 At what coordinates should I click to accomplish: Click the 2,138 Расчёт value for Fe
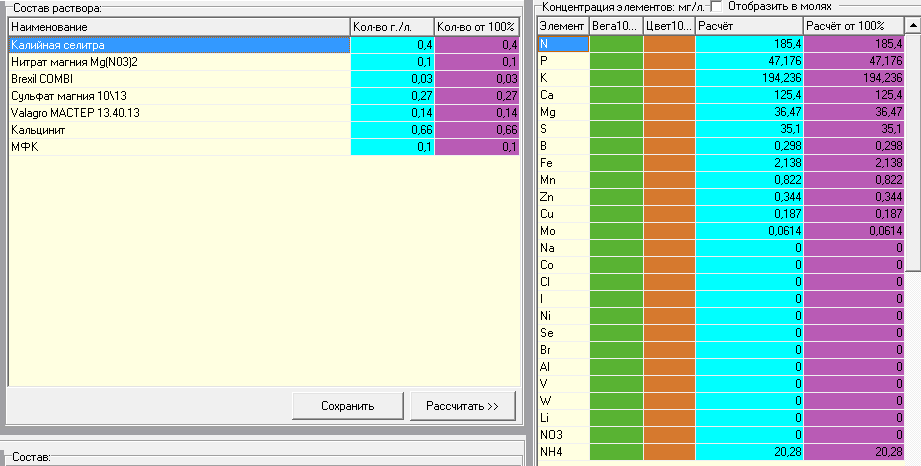click(749, 163)
